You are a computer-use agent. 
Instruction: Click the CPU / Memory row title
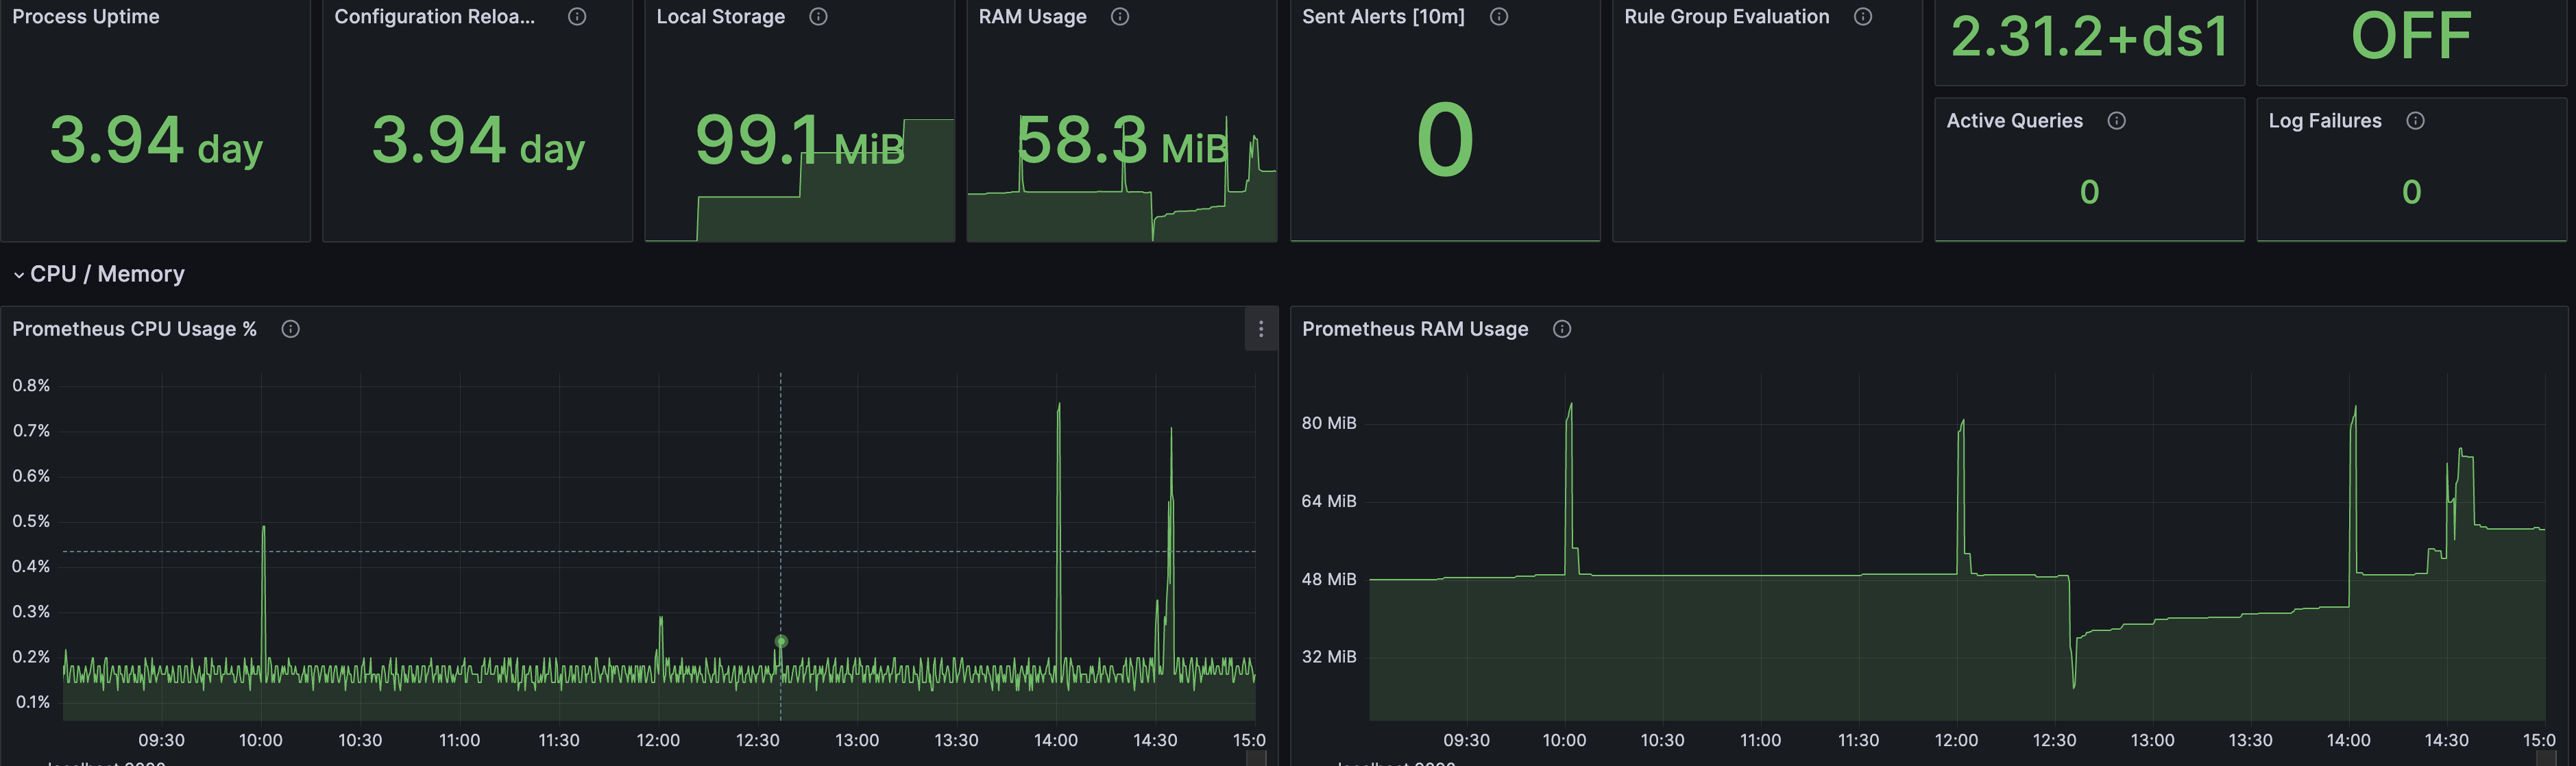pos(107,274)
